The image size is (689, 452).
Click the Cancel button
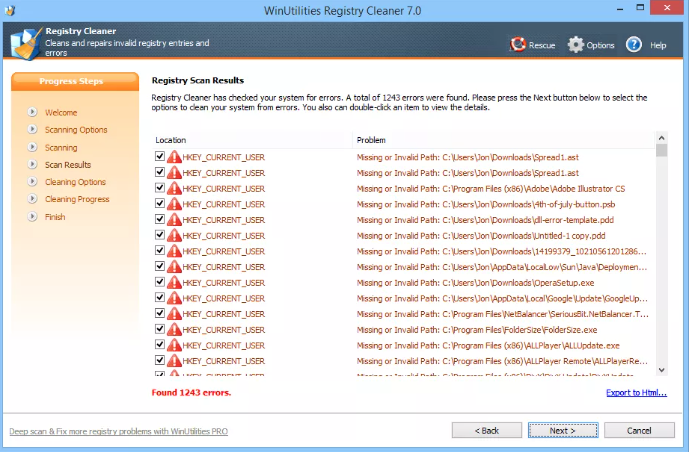[639, 430]
